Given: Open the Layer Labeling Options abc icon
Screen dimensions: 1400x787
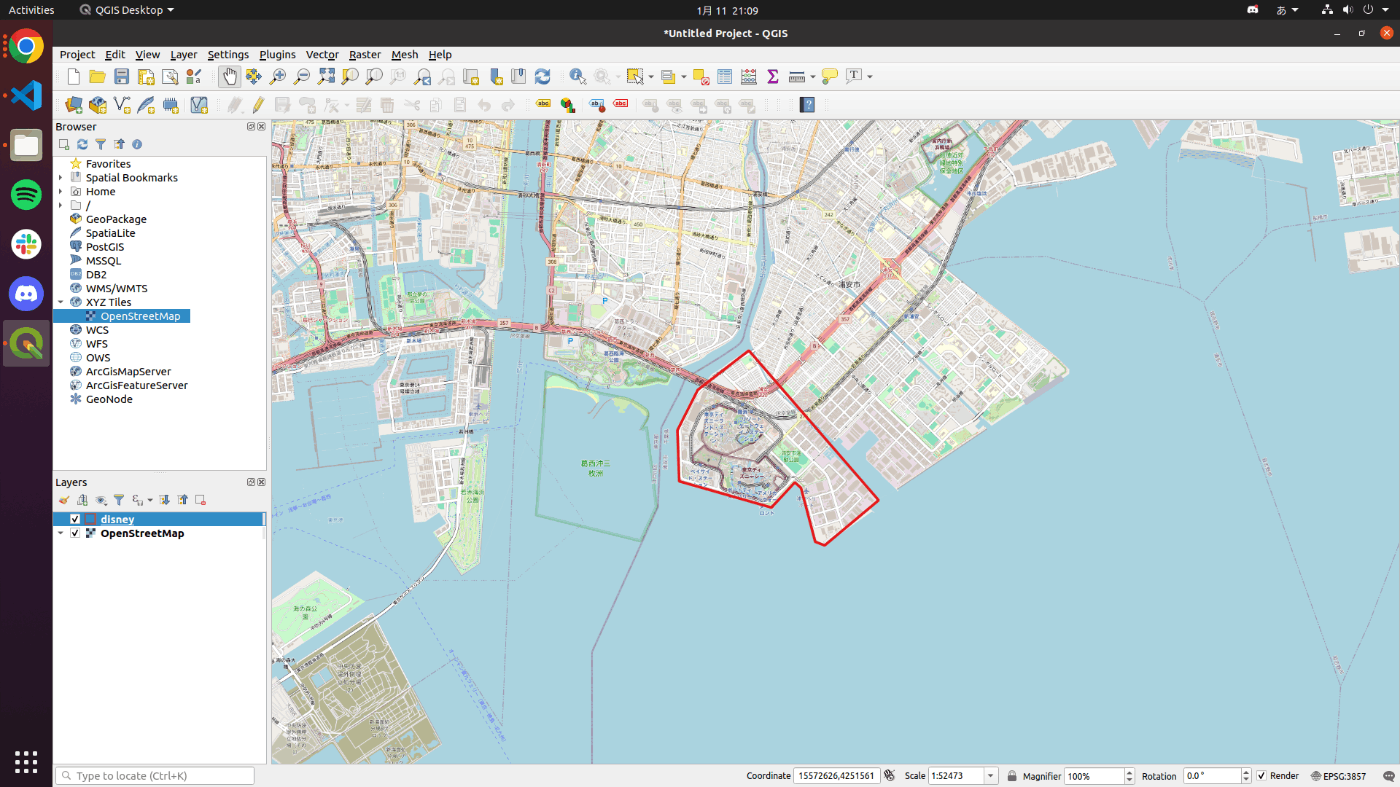Looking at the screenshot, I should pos(543,104).
